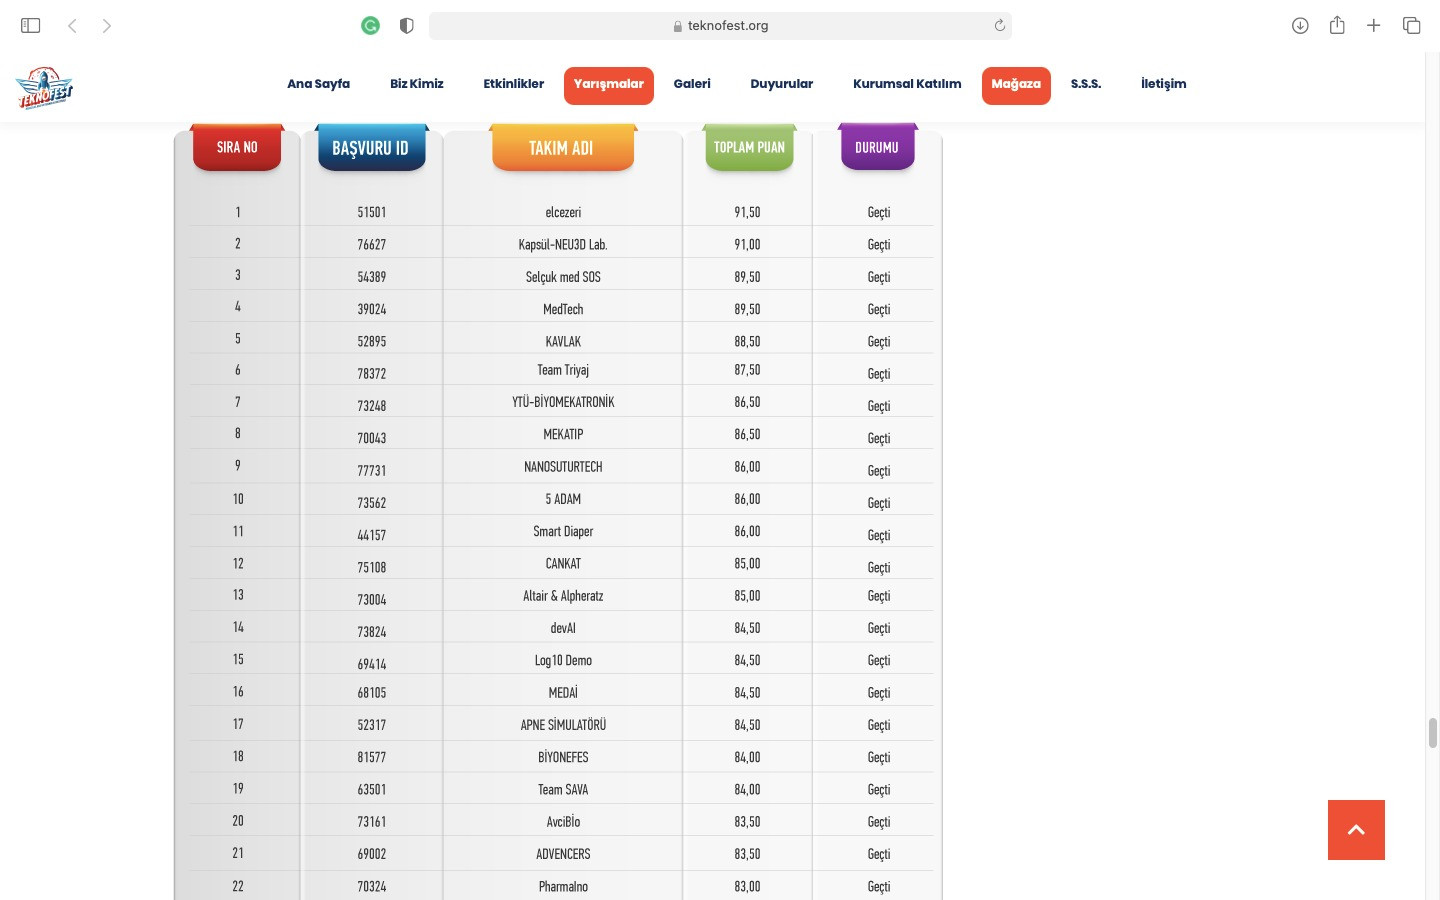Open a new tab with the plus icon
The width and height of the screenshot is (1440, 900).
coord(1374,25)
